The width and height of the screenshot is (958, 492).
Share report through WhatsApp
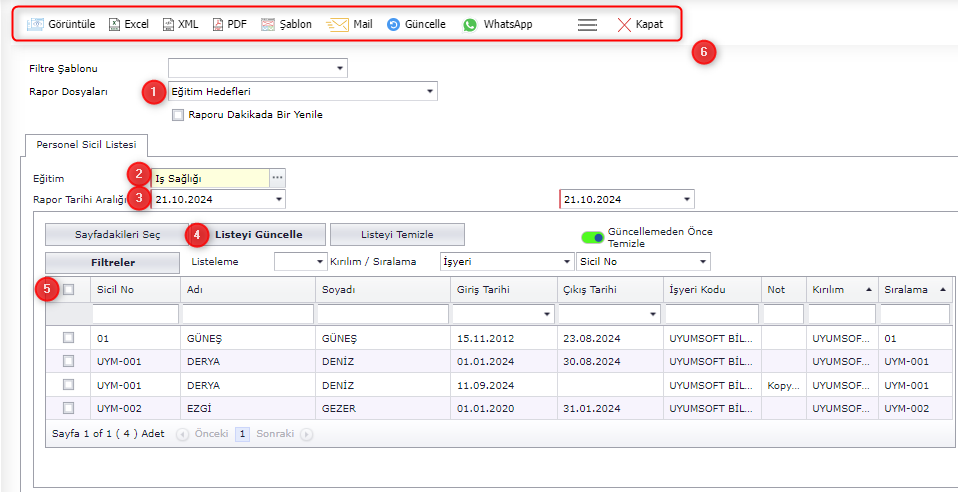pyautogui.click(x=469, y=24)
